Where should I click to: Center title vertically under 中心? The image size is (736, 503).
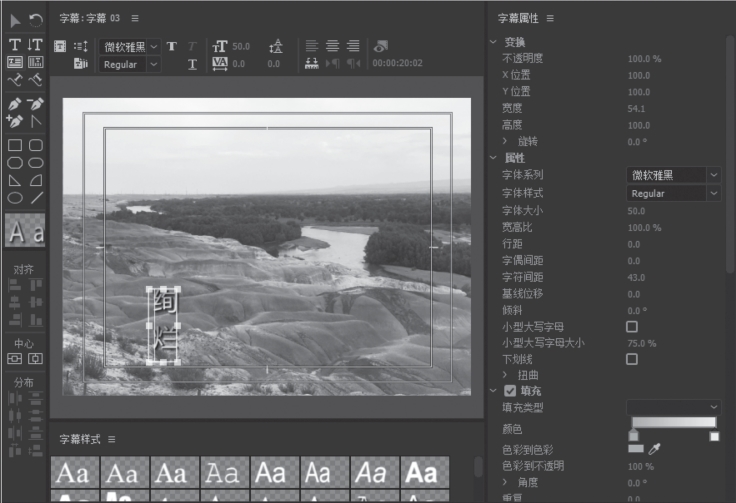(36, 359)
